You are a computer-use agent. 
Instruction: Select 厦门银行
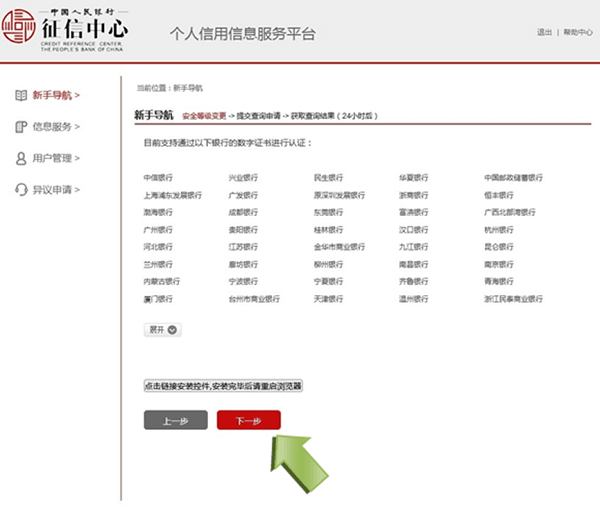[158, 299]
